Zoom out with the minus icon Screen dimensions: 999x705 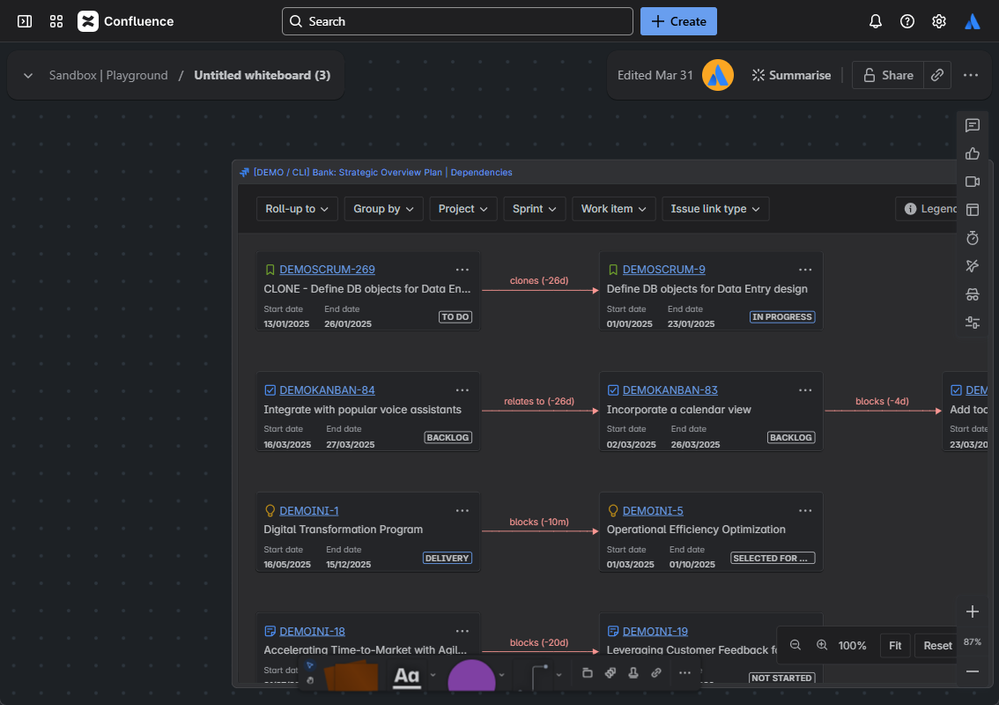point(972,671)
